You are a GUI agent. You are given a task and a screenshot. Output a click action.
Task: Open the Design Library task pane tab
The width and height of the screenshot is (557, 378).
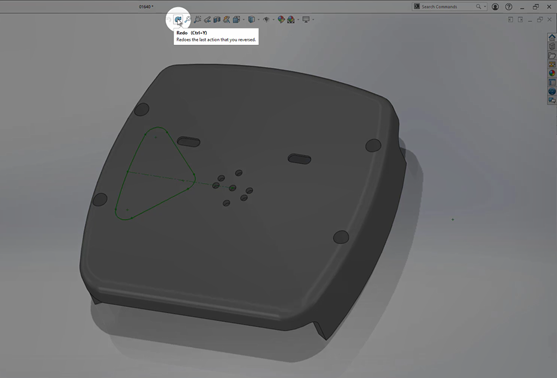(x=552, y=46)
